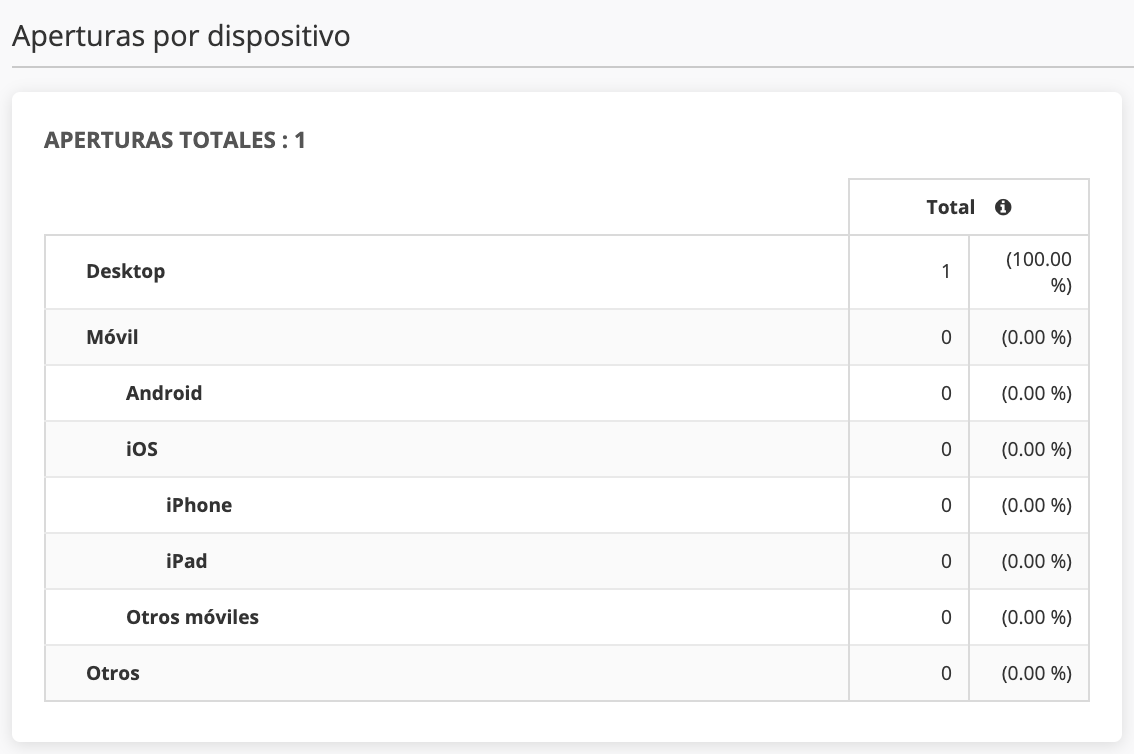Image resolution: width=1134 pixels, height=754 pixels.
Task: Click the Móvil row count value
Action: point(946,337)
